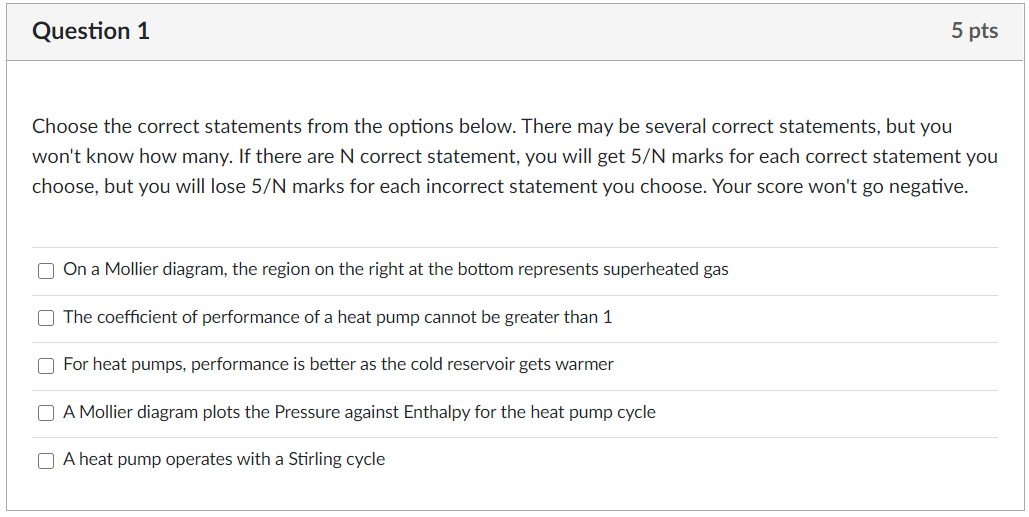The image size is (1029, 517).
Task: Enable the Pressure against Enthalpy checkbox
Action: point(46,413)
